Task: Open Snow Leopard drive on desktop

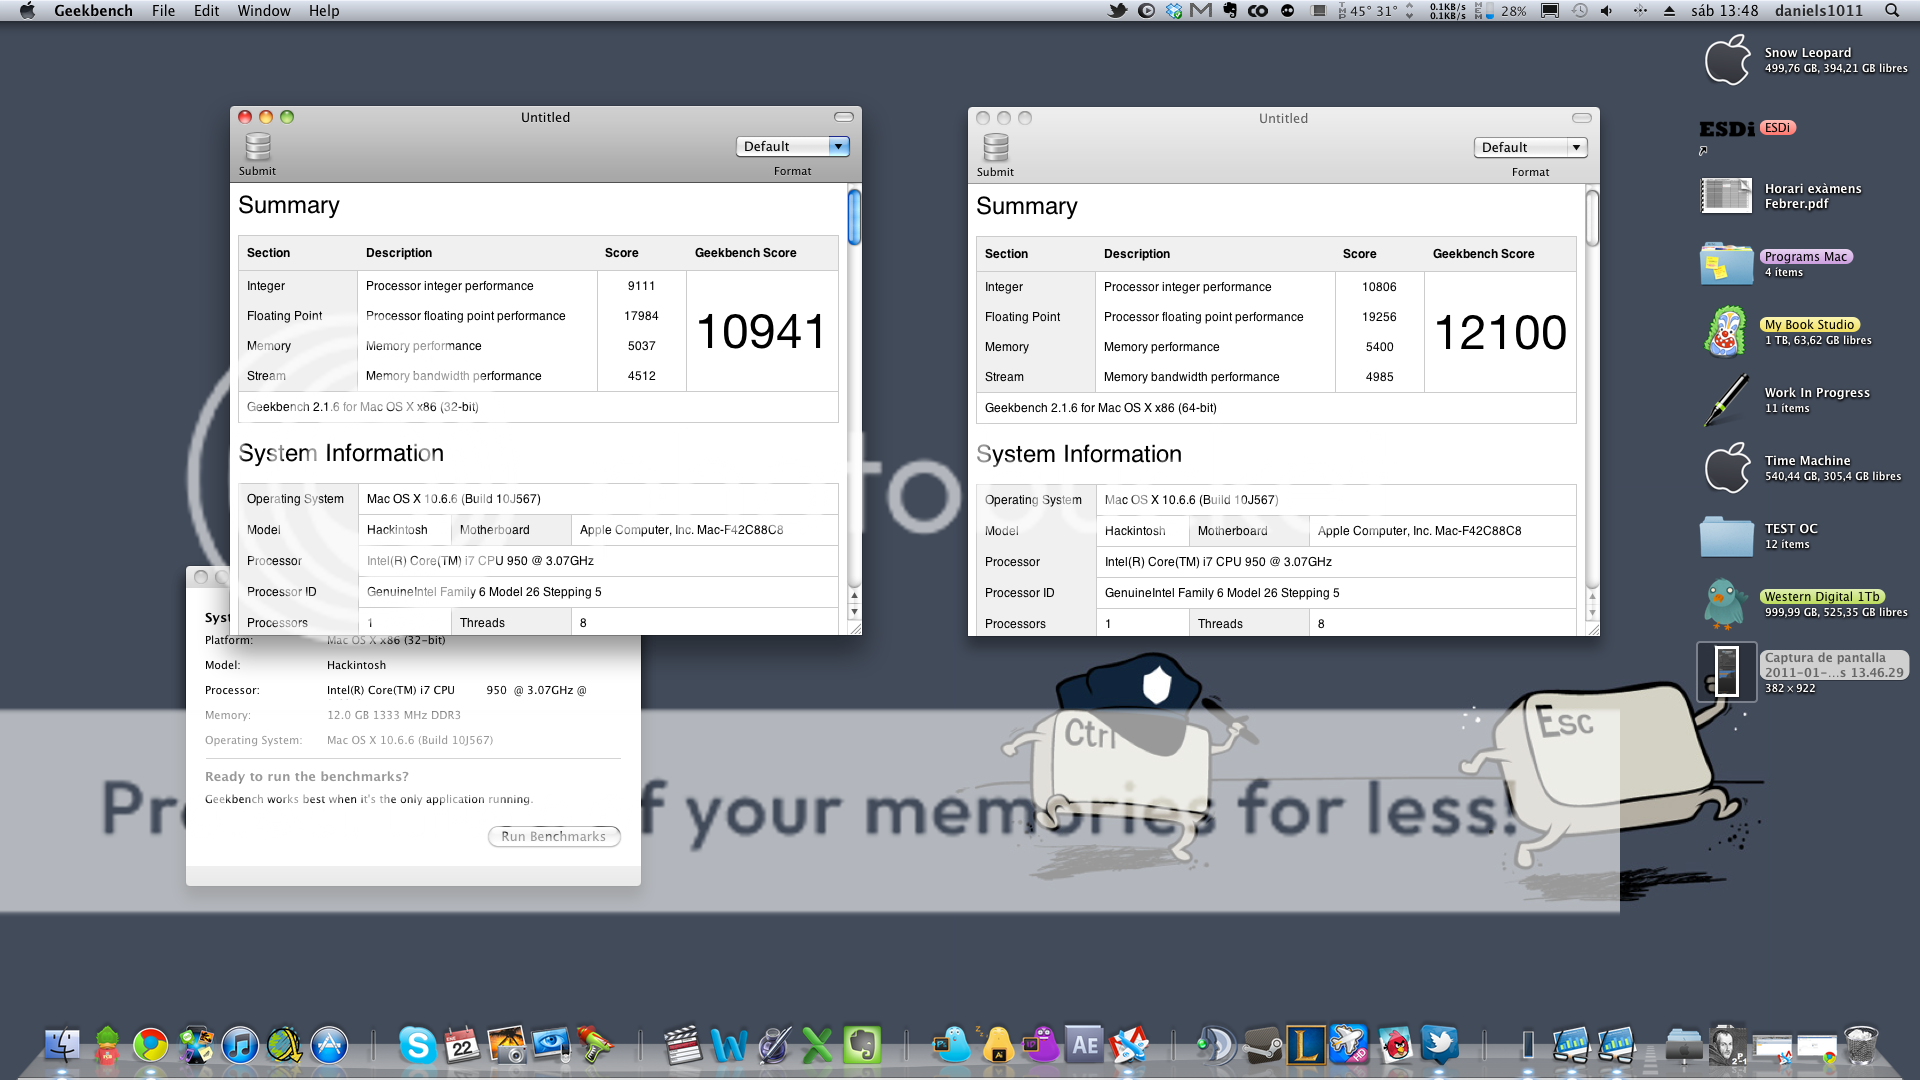Action: (x=1728, y=60)
